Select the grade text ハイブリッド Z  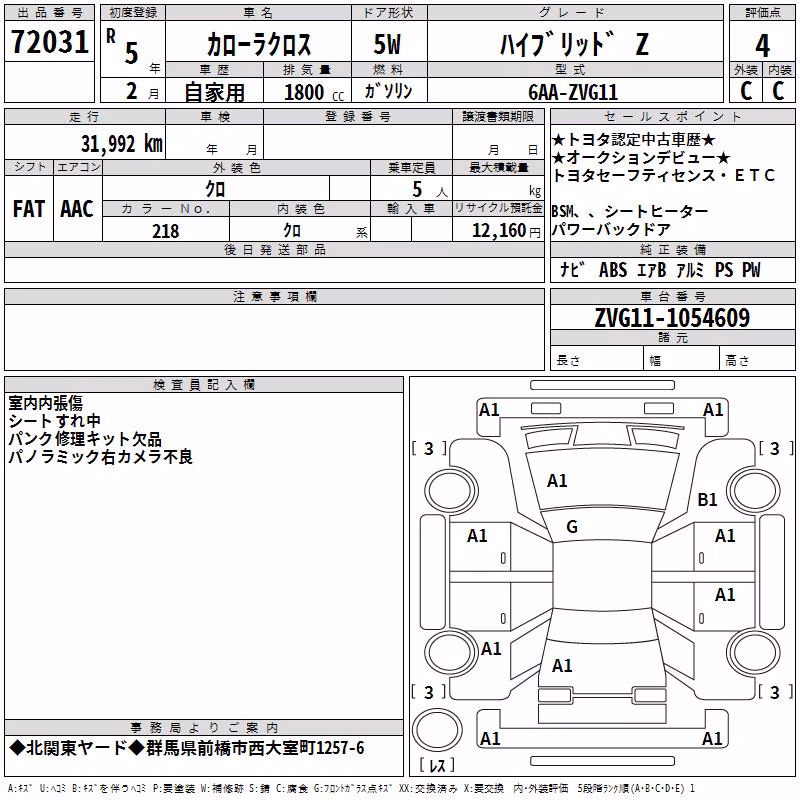(574, 44)
